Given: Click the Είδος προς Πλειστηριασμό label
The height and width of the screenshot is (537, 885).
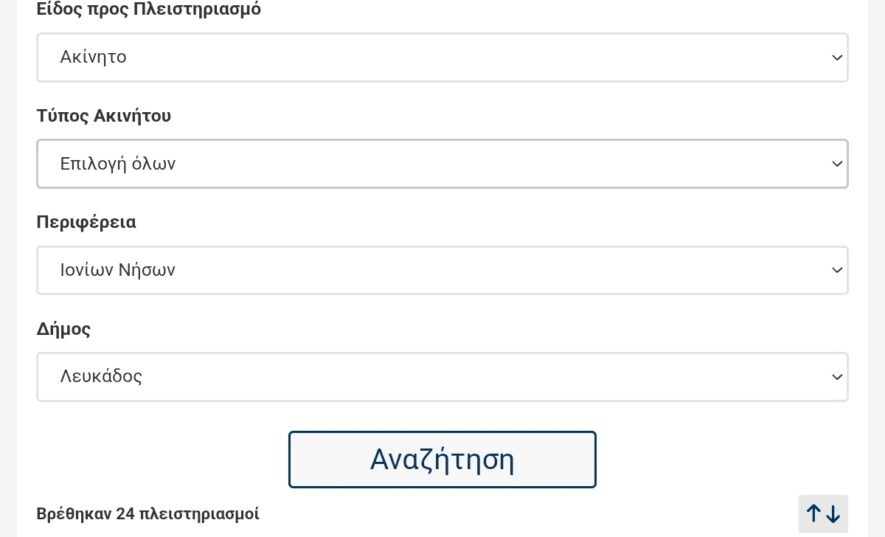Looking at the screenshot, I should click(x=148, y=9).
